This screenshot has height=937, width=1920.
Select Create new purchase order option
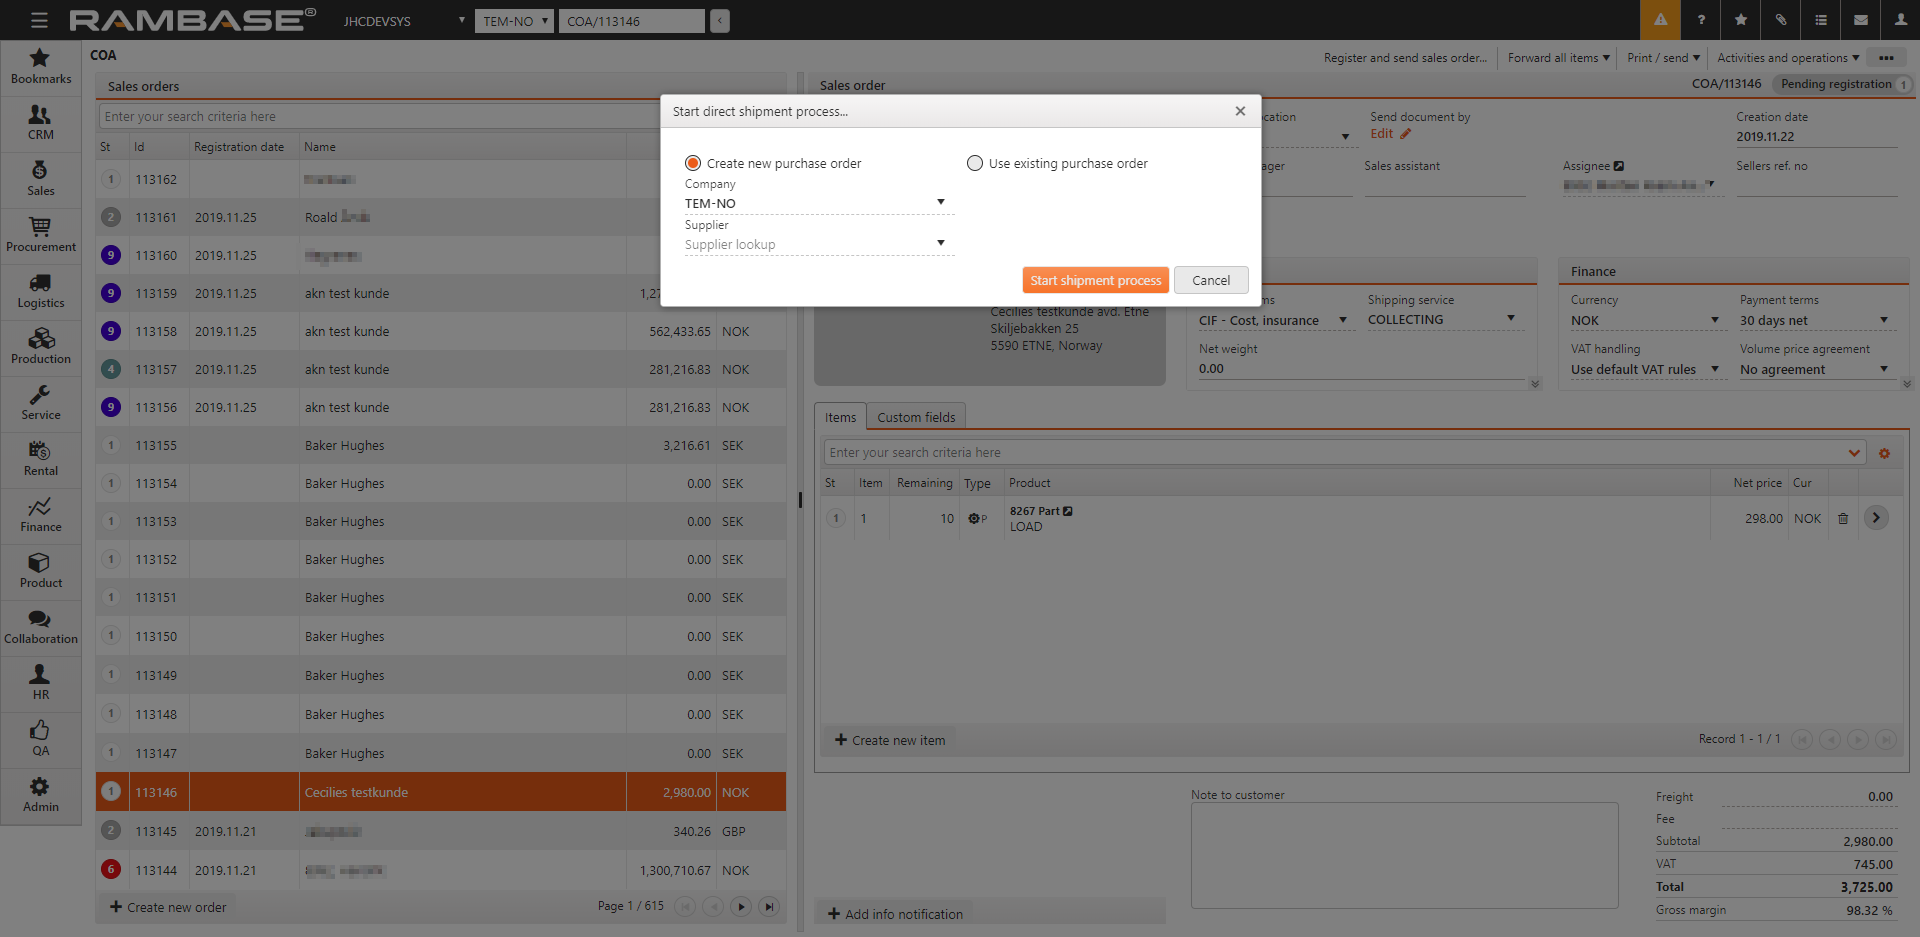(693, 163)
